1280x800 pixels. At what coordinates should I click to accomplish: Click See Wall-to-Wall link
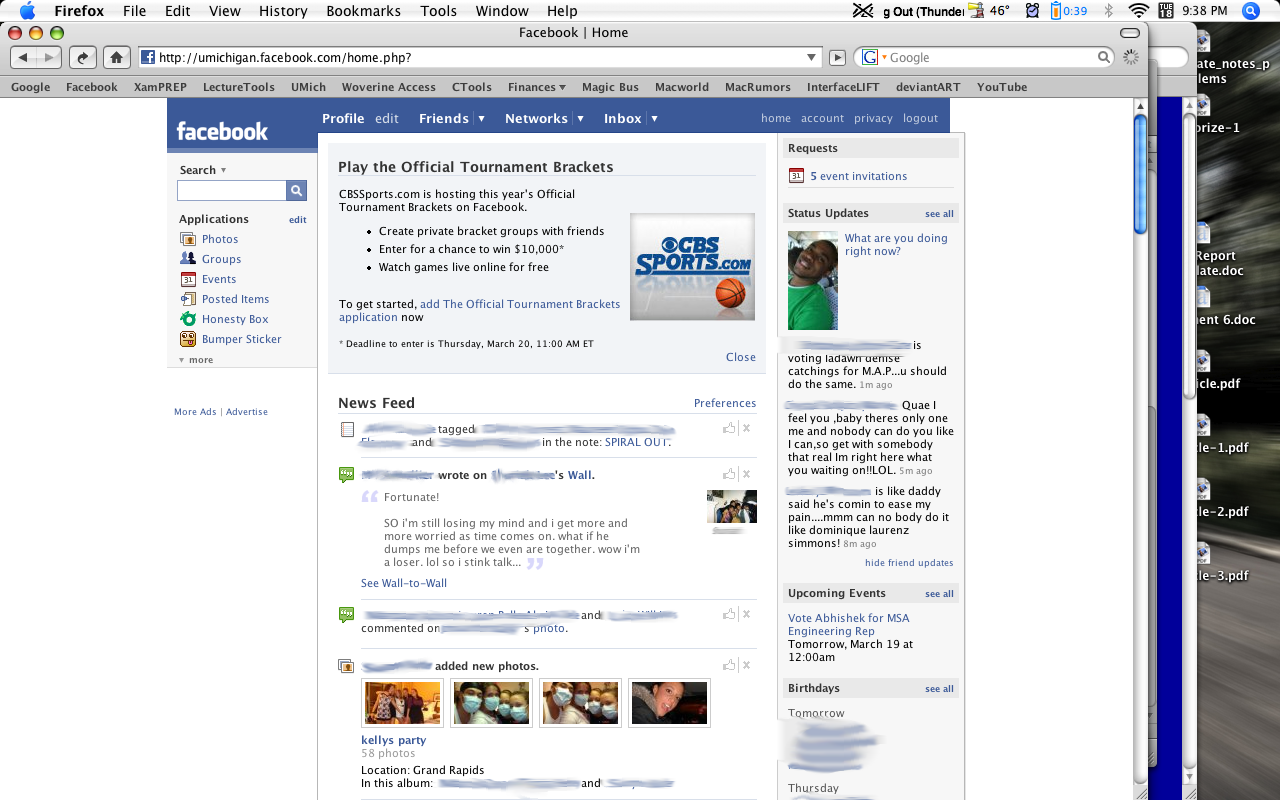click(404, 583)
